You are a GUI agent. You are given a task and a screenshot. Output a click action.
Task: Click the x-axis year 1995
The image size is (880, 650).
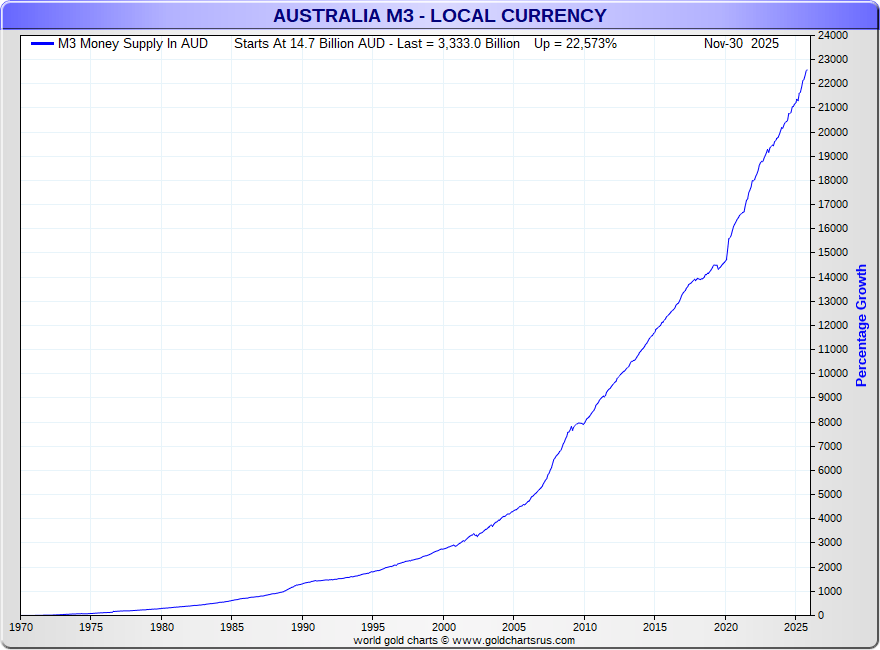click(373, 628)
